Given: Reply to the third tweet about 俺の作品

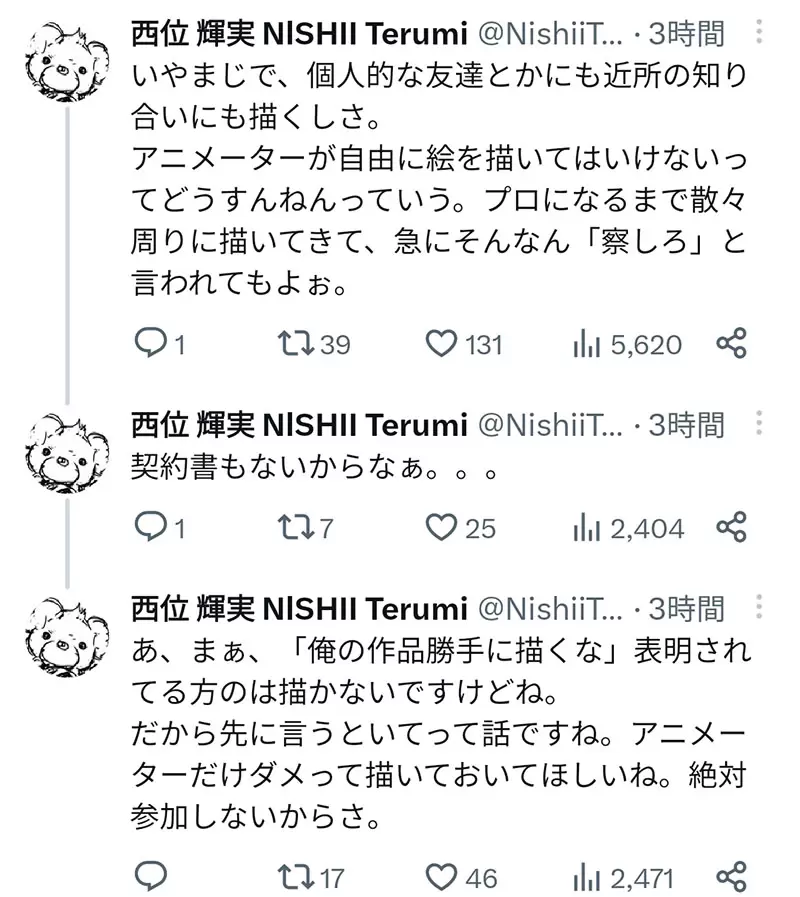Looking at the screenshot, I should 149,877.
